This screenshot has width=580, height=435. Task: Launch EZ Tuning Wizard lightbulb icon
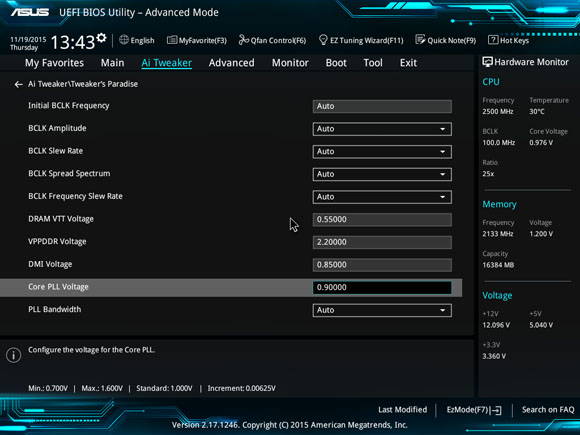point(323,40)
